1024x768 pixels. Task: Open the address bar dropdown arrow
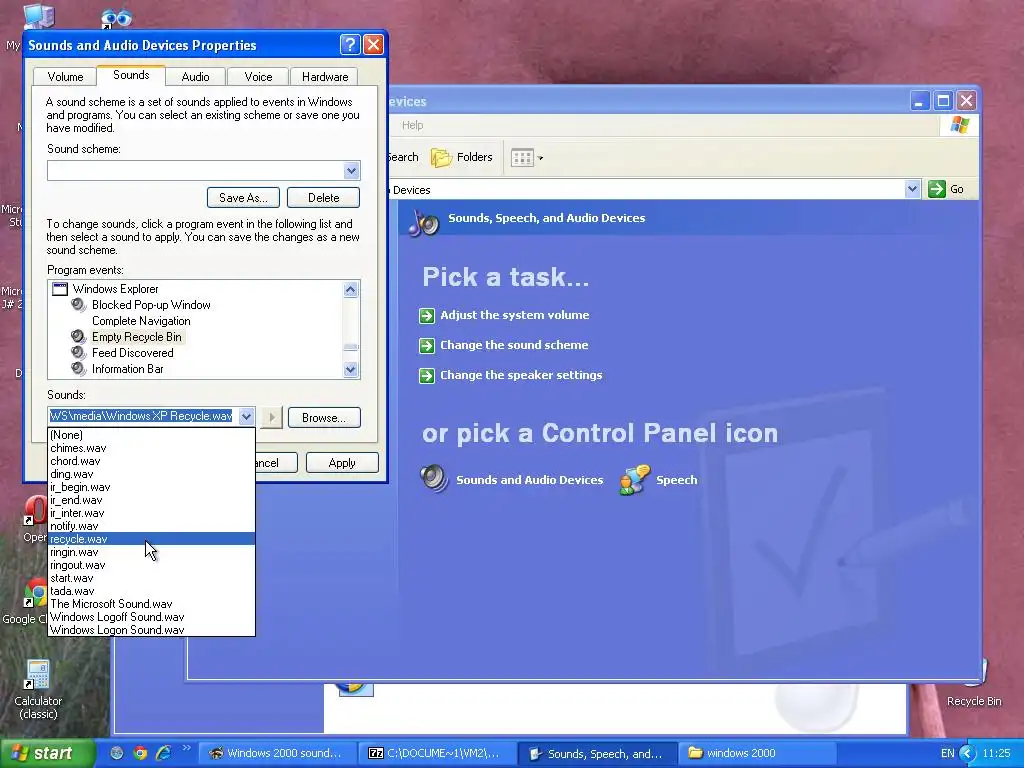tap(912, 189)
